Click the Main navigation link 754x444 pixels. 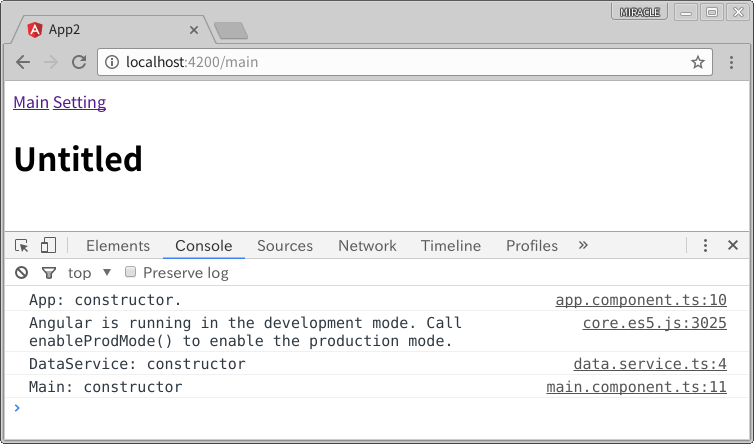tap(31, 102)
